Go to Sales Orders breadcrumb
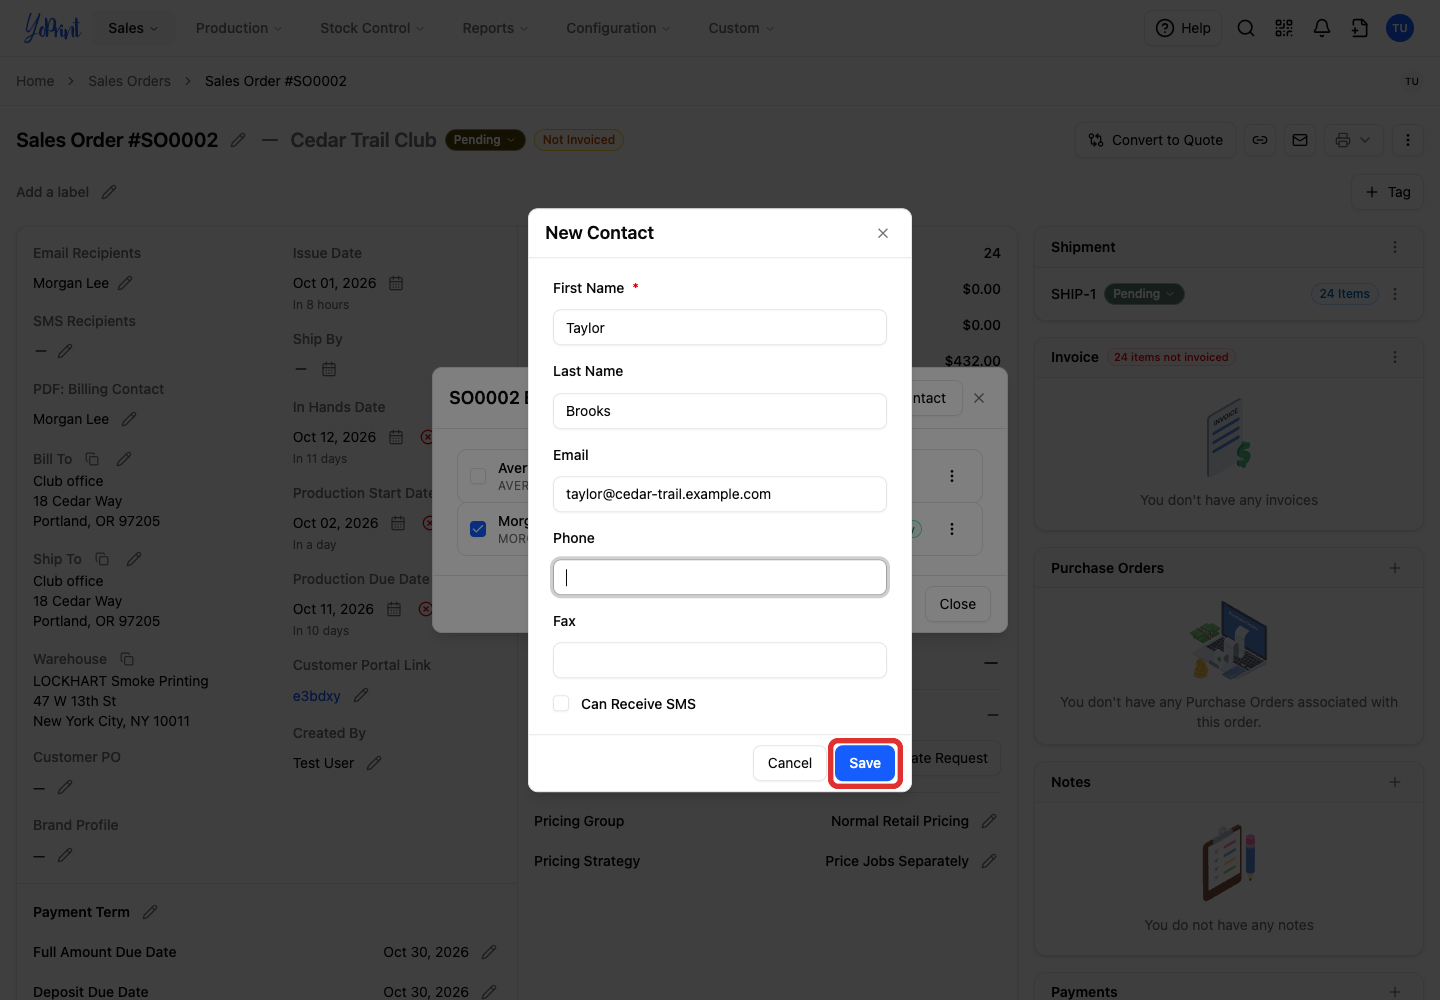Viewport: 1440px width, 1000px height. [129, 81]
